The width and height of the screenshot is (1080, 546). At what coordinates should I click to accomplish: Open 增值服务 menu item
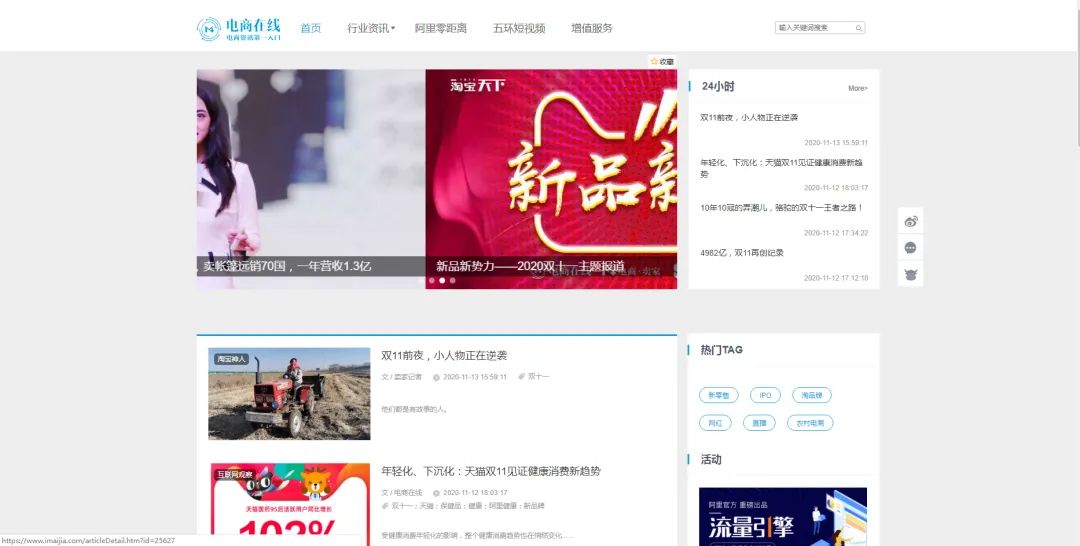pyautogui.click(x=592, y=28)
